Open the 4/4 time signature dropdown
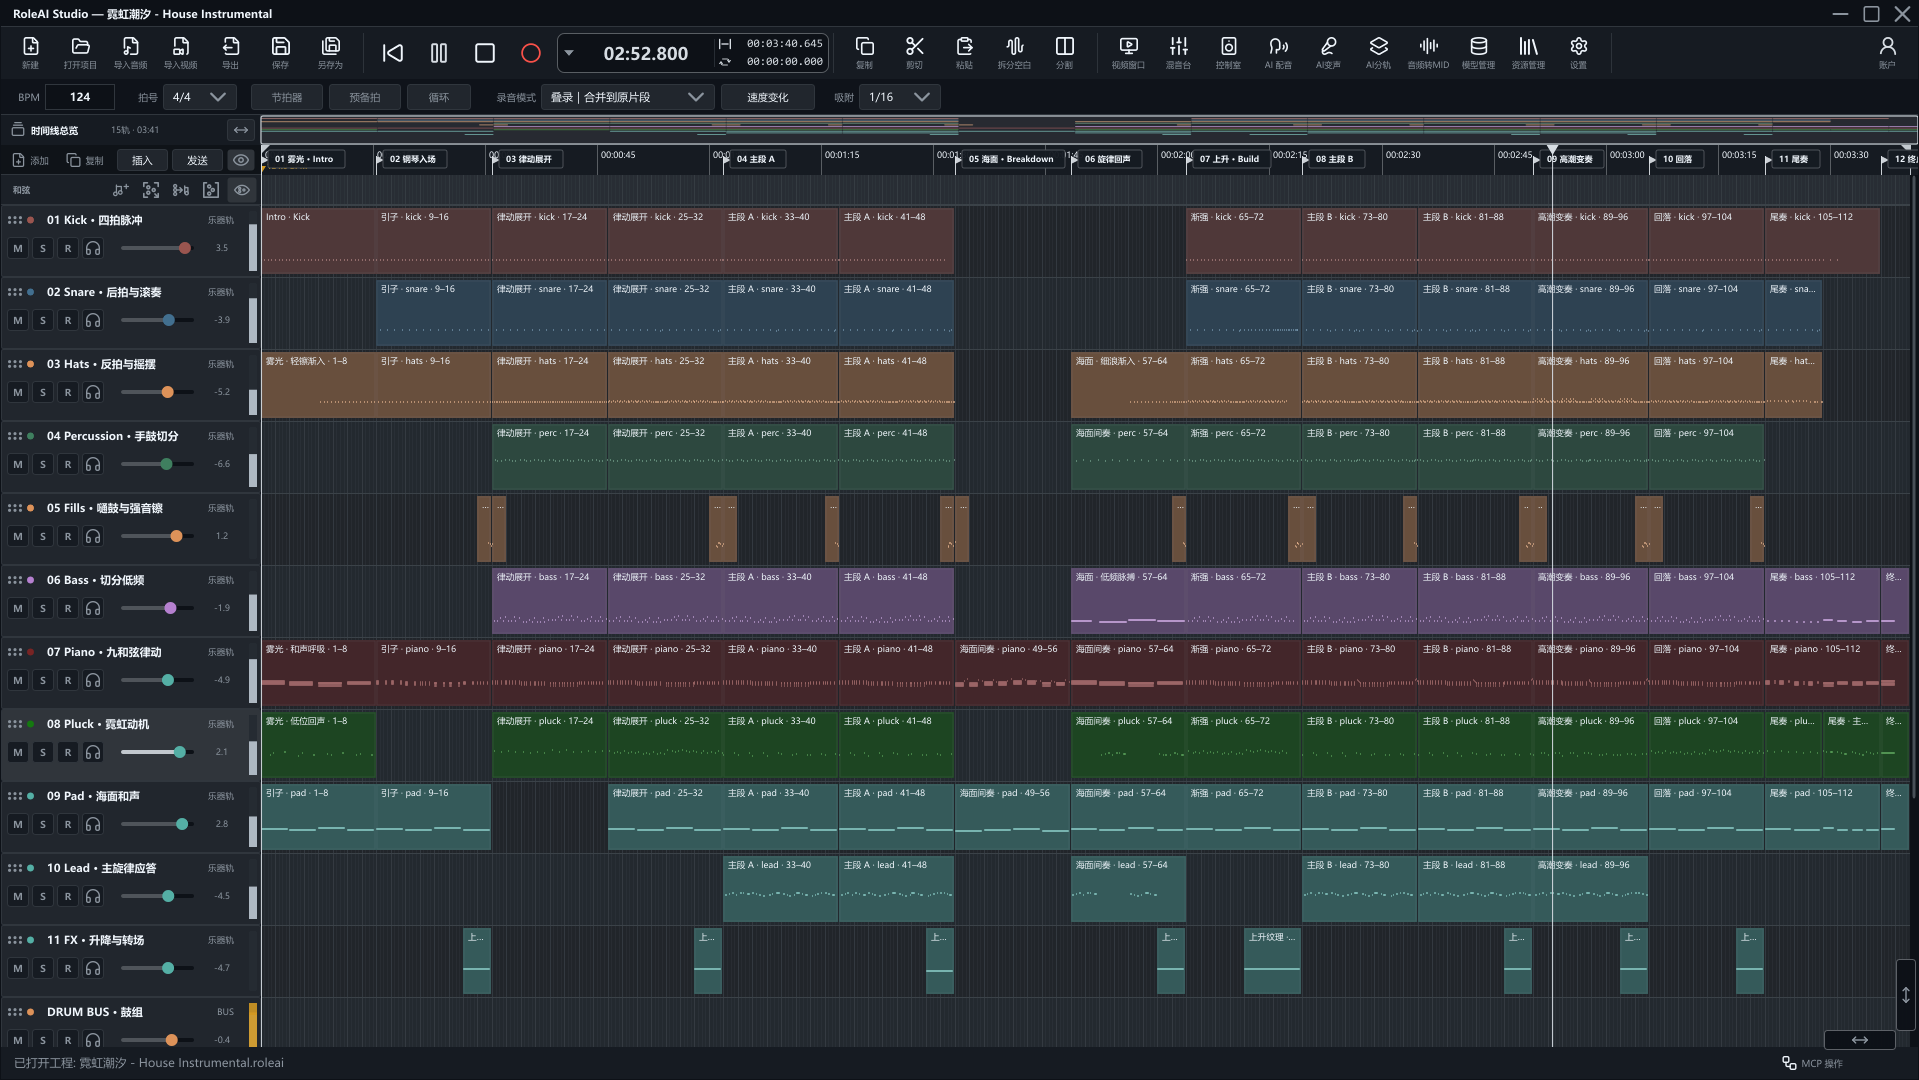 coord(200,97)
